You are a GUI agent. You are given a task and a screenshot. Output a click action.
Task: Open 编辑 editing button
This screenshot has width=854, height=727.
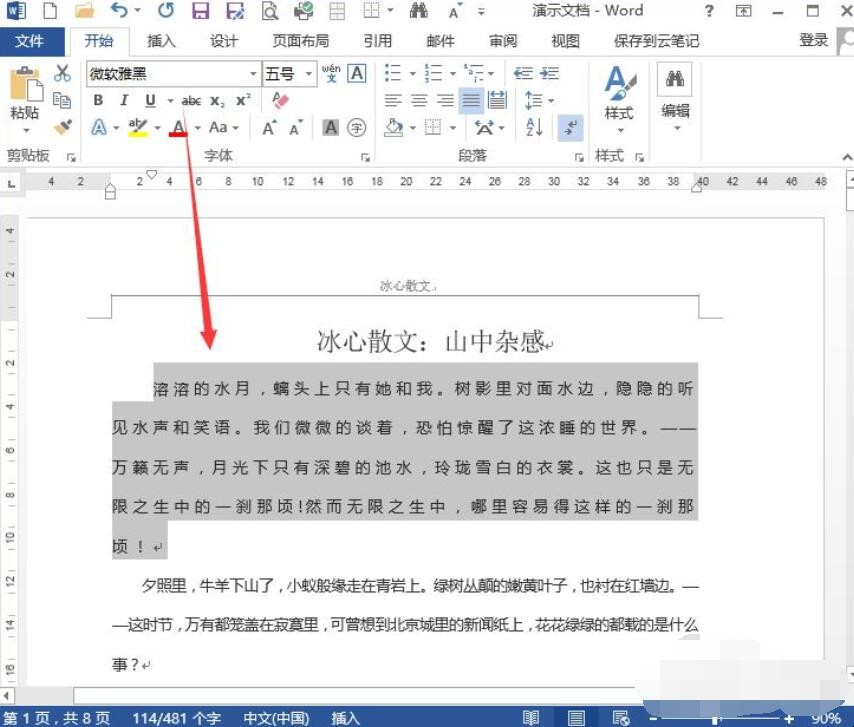[x=675, y=99]
